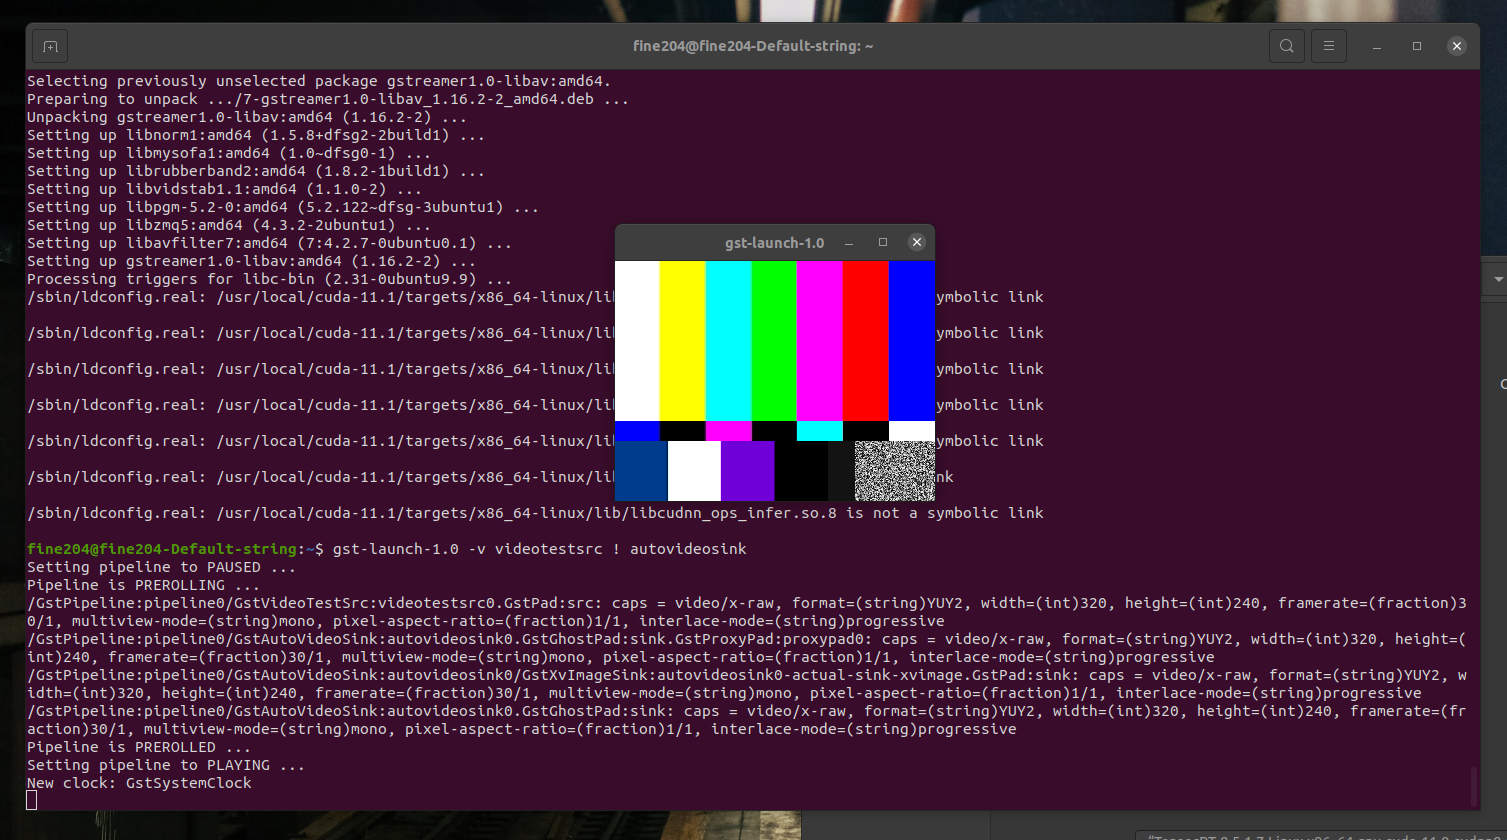Viewport: 1507px width, 840px height.
Task: Minimize the terminal window
Action: pyautogui.click(x=1378, y=46)
